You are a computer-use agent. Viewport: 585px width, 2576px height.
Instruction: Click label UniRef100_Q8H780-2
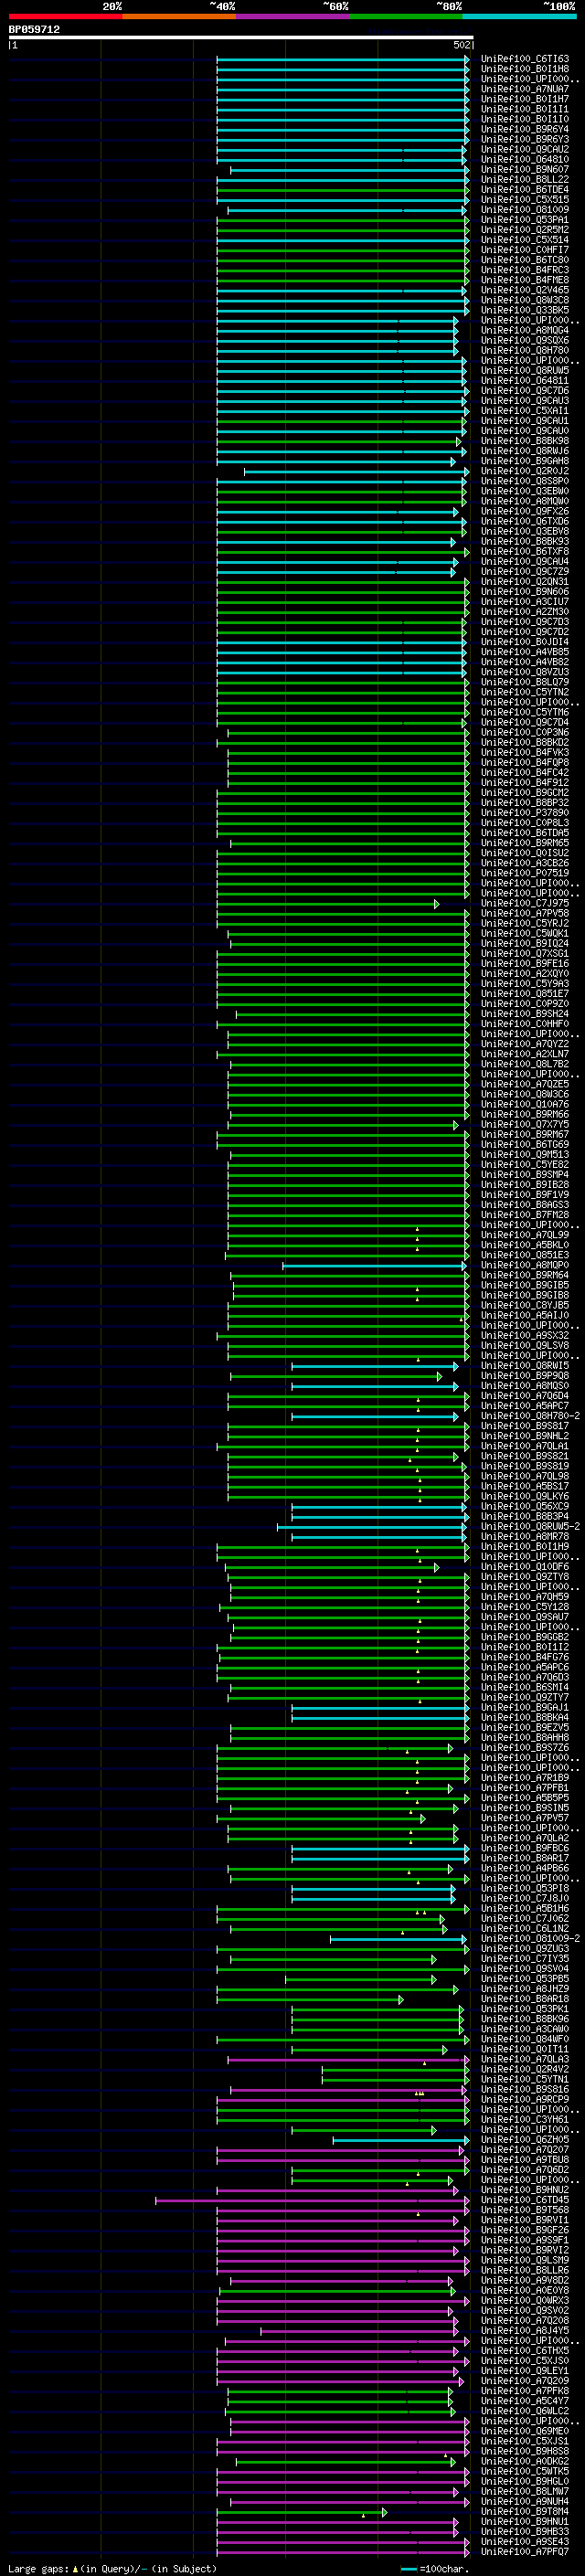pyautogui.click(x=530, y=1416)
